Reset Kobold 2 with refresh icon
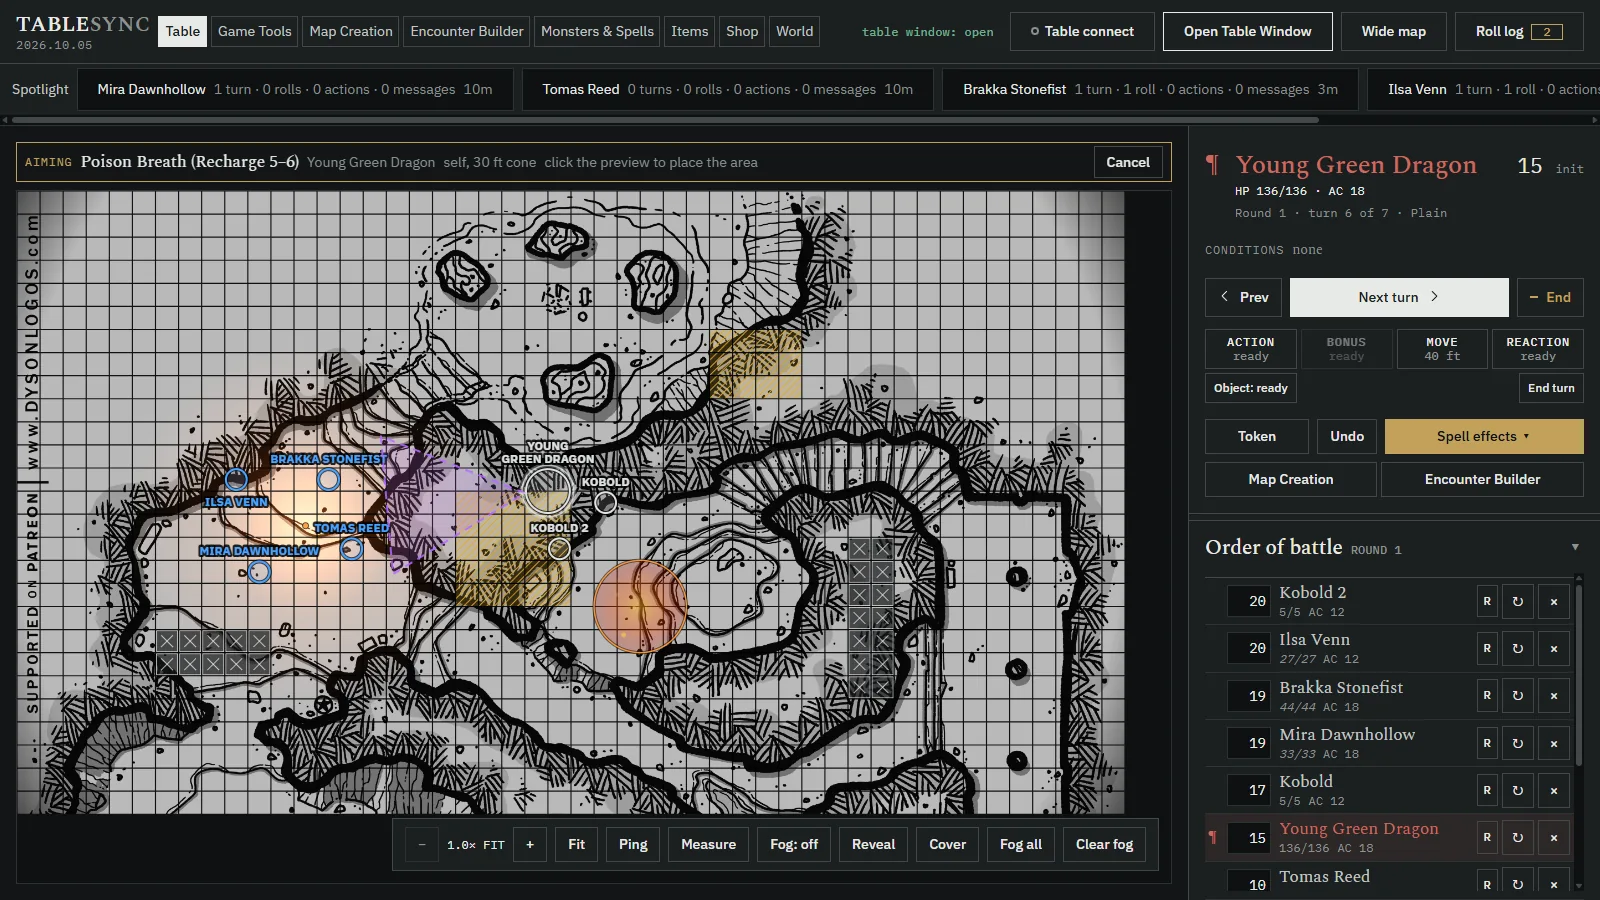Viewport: 1600px width, 900px height. 1517,601
